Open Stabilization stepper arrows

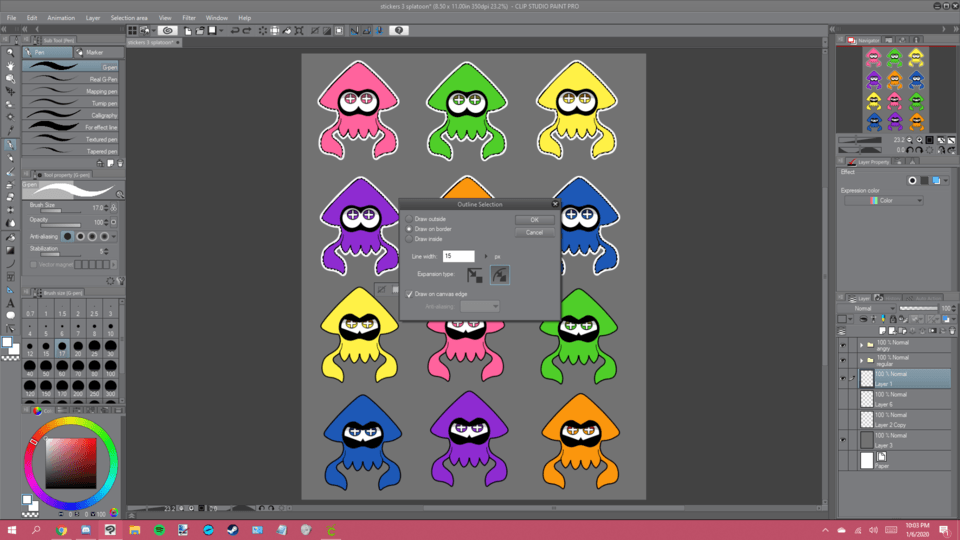pos(107,252)
